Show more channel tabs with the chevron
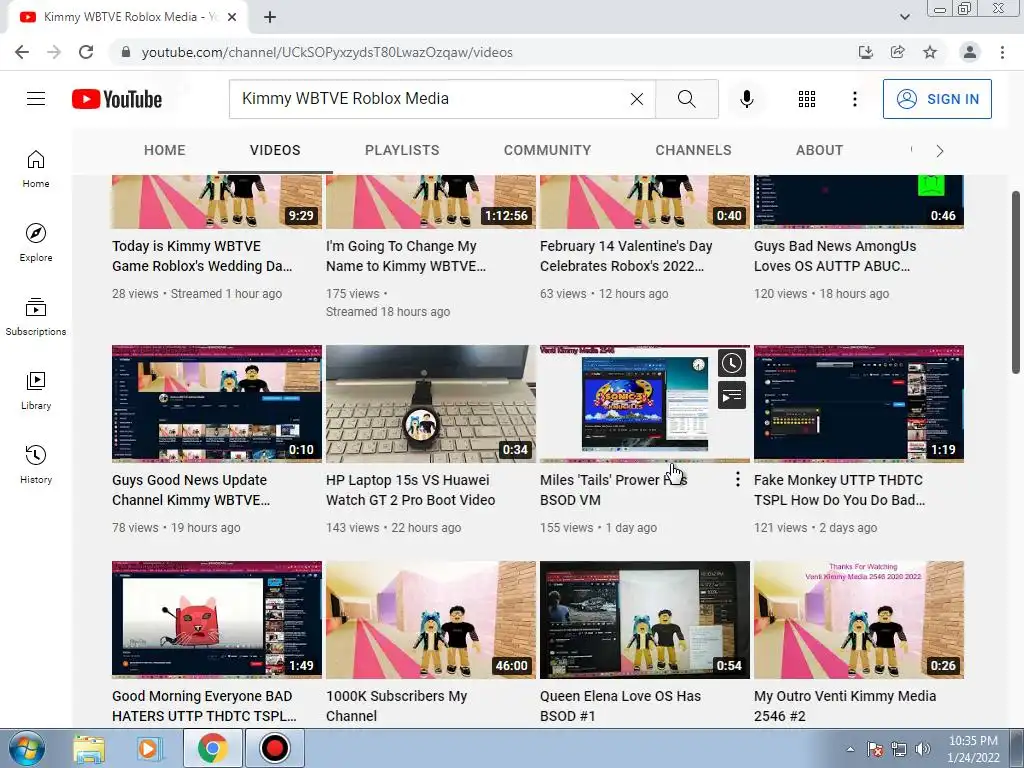The image size is (1024, 768). pyautogui.click(x=940, y=151)
